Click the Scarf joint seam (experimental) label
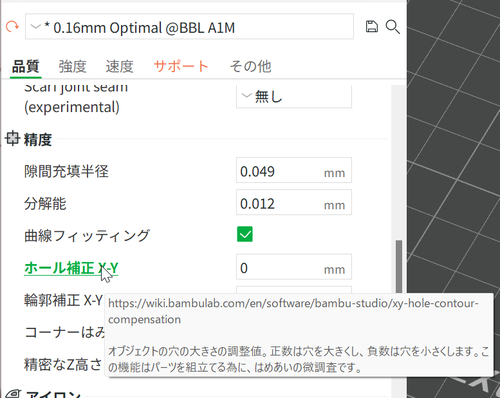The width and height of the screenshot is (500, 398). tap(76, 99)
